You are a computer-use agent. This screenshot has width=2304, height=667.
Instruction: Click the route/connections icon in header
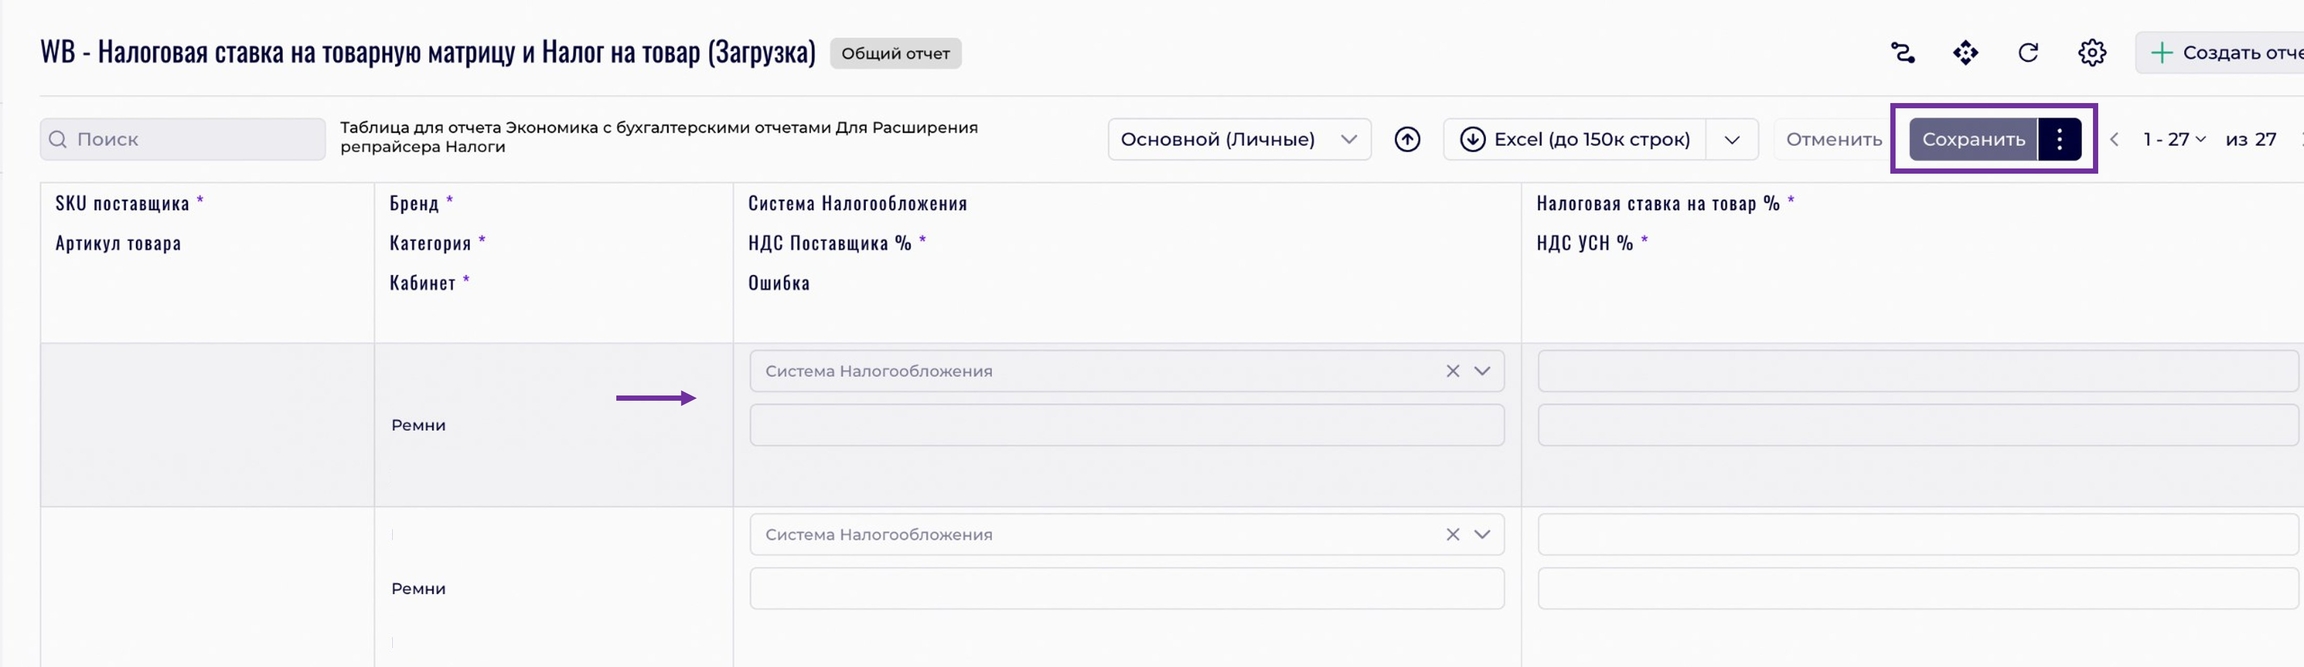(x=1902, y=53)
